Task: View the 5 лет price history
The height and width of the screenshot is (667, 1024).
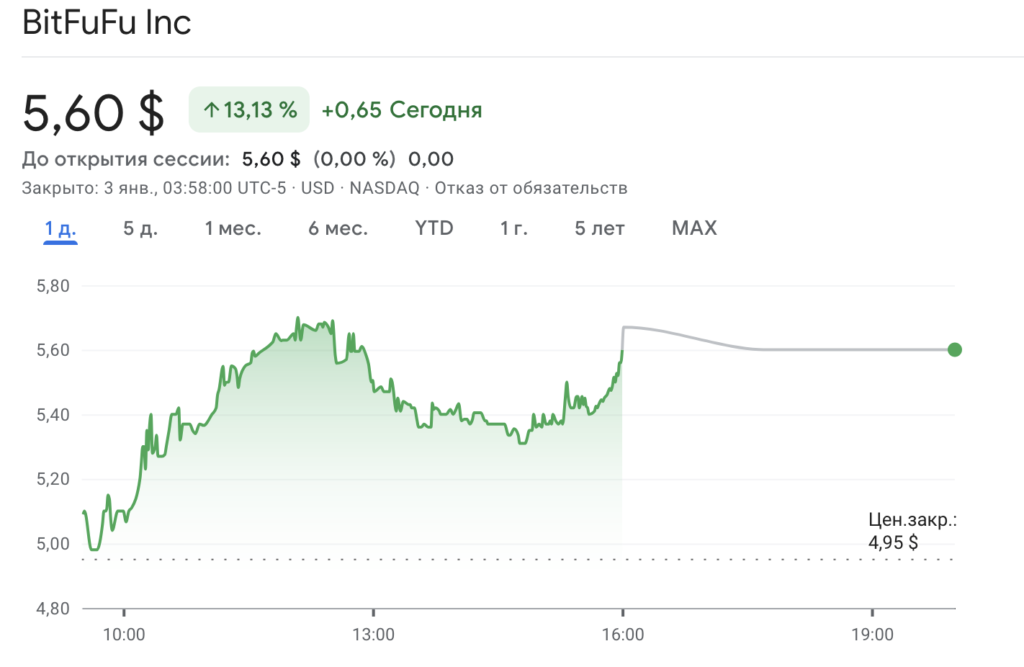Action: [600, 228]
